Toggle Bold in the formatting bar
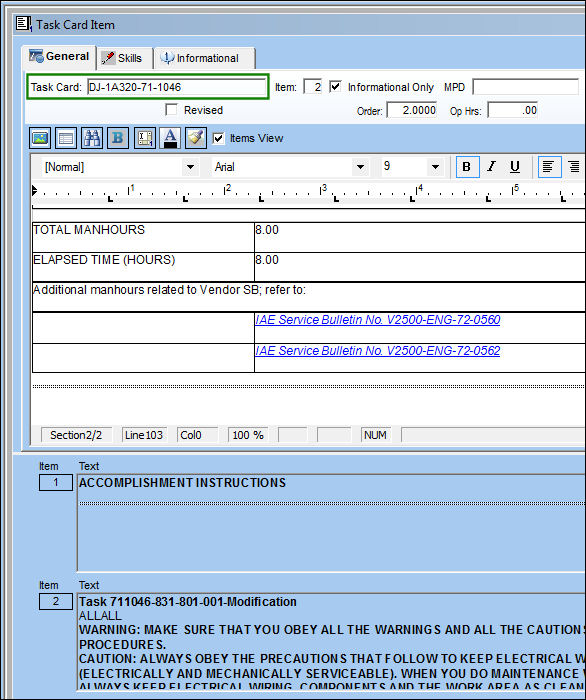586x700 pixels. click(467, 167)
